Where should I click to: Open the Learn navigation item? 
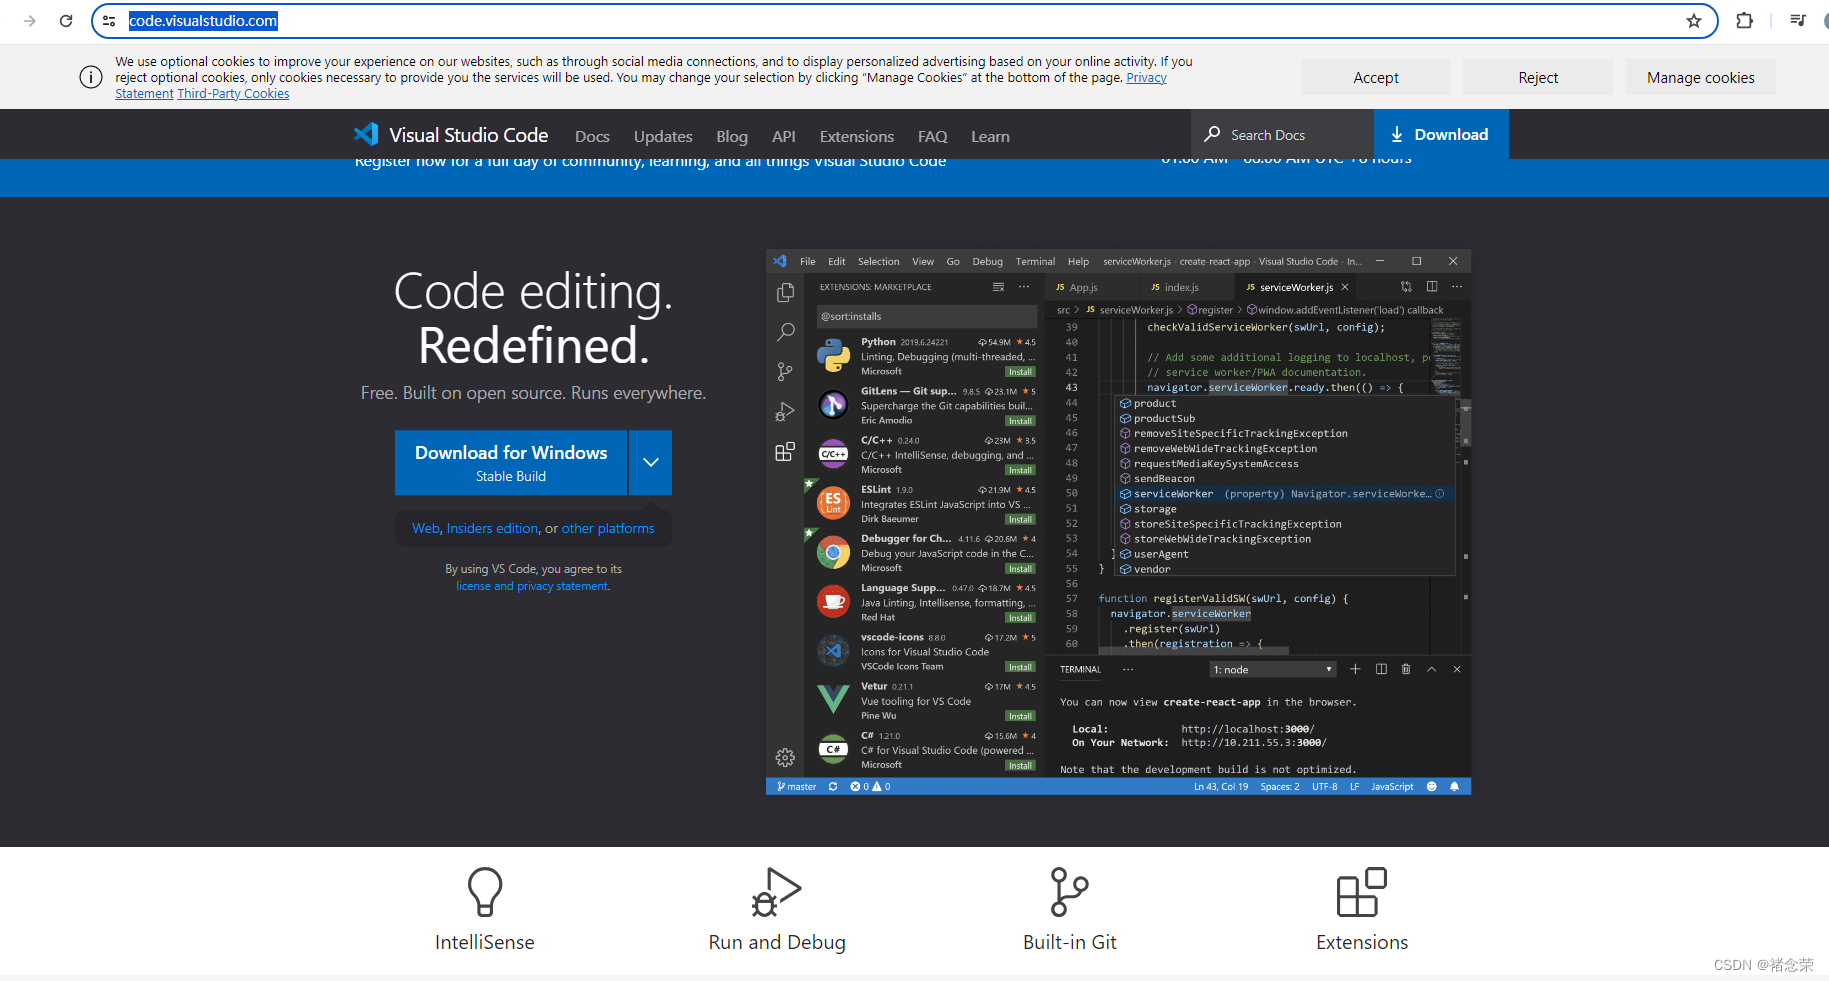point(990,136)
